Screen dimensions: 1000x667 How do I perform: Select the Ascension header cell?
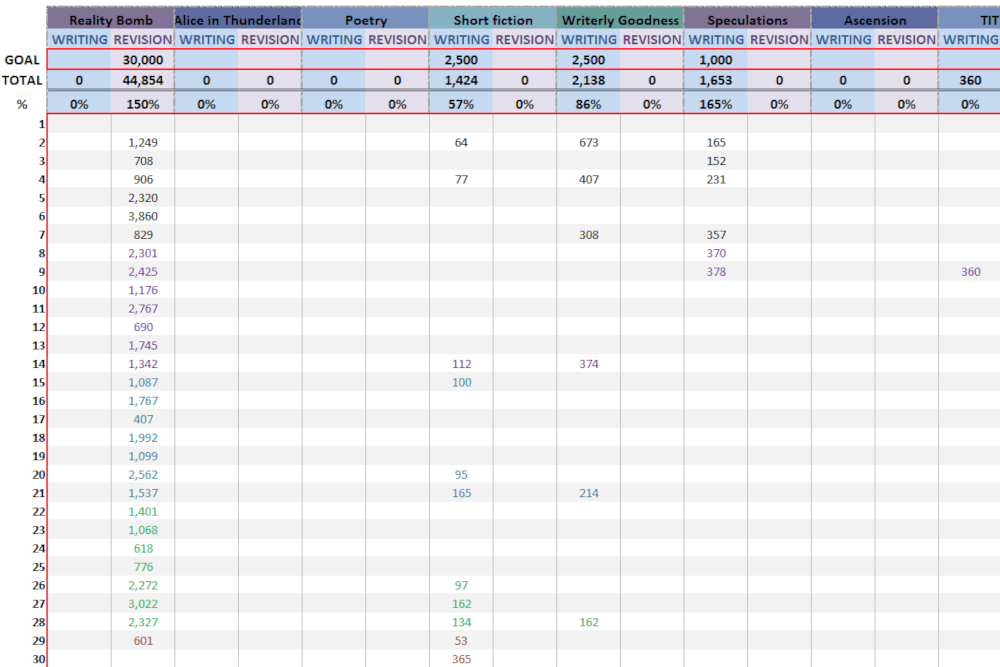(x=874, y=20)
